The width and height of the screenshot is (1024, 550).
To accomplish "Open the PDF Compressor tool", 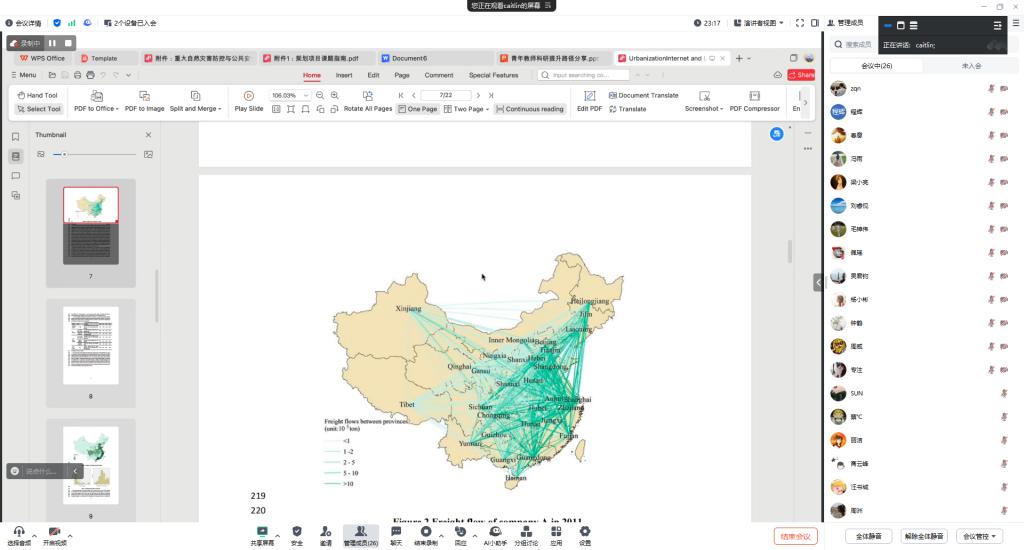I will [x=754, y=96].
